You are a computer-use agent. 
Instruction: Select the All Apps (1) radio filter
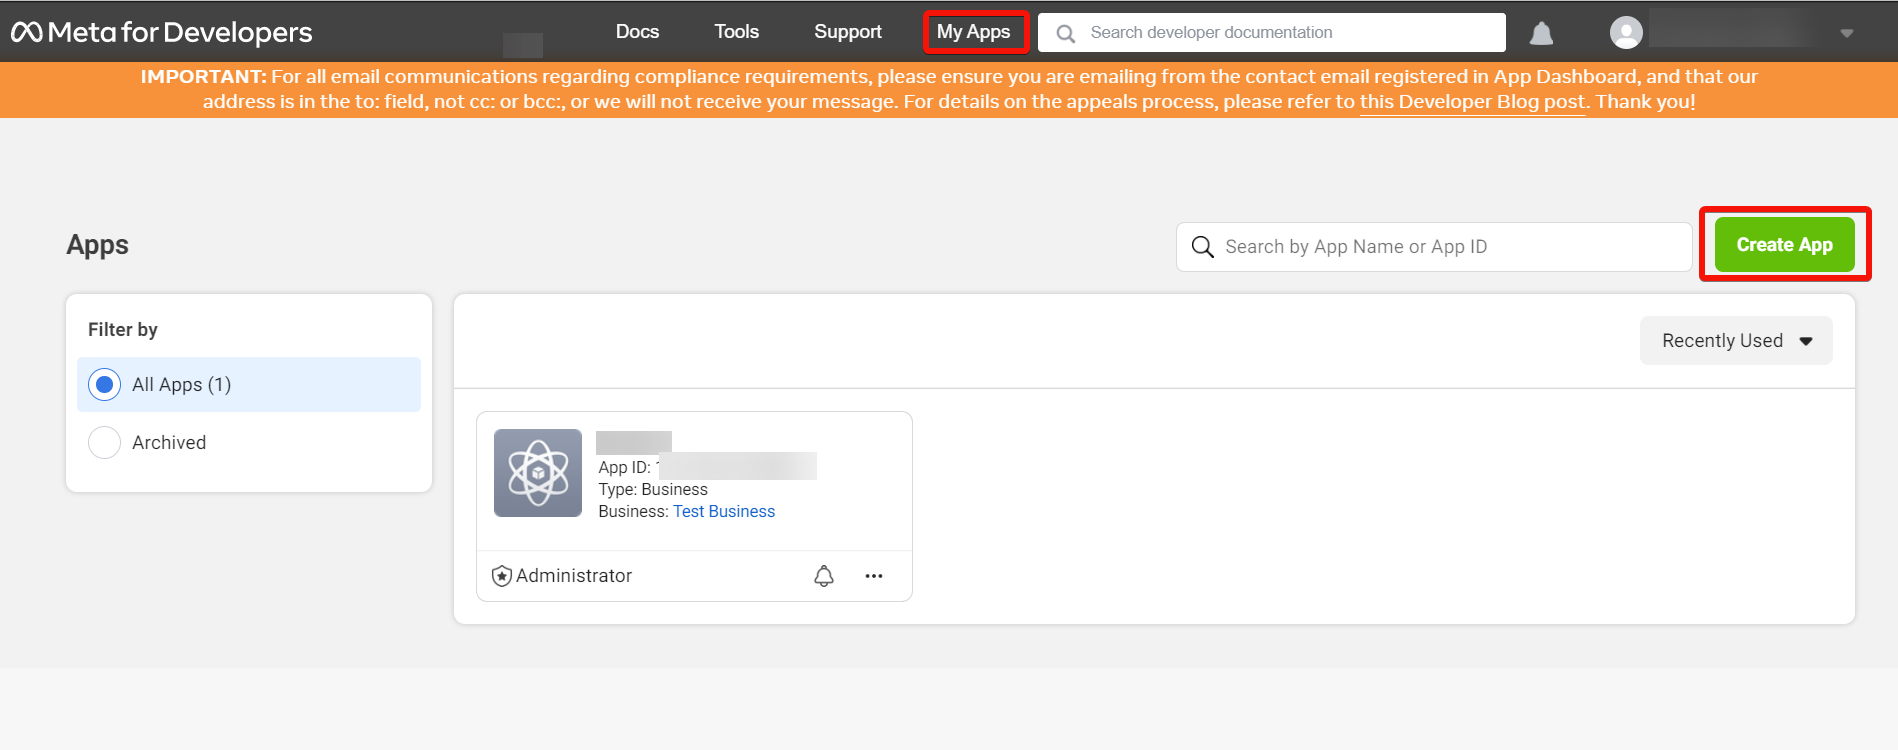(105, 385)
